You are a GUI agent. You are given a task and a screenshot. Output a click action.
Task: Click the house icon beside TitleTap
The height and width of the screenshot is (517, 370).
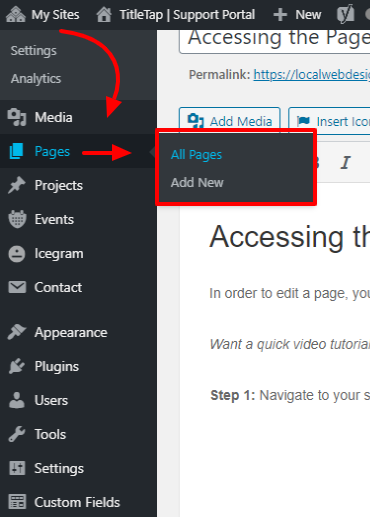click(x=104, y=15)
